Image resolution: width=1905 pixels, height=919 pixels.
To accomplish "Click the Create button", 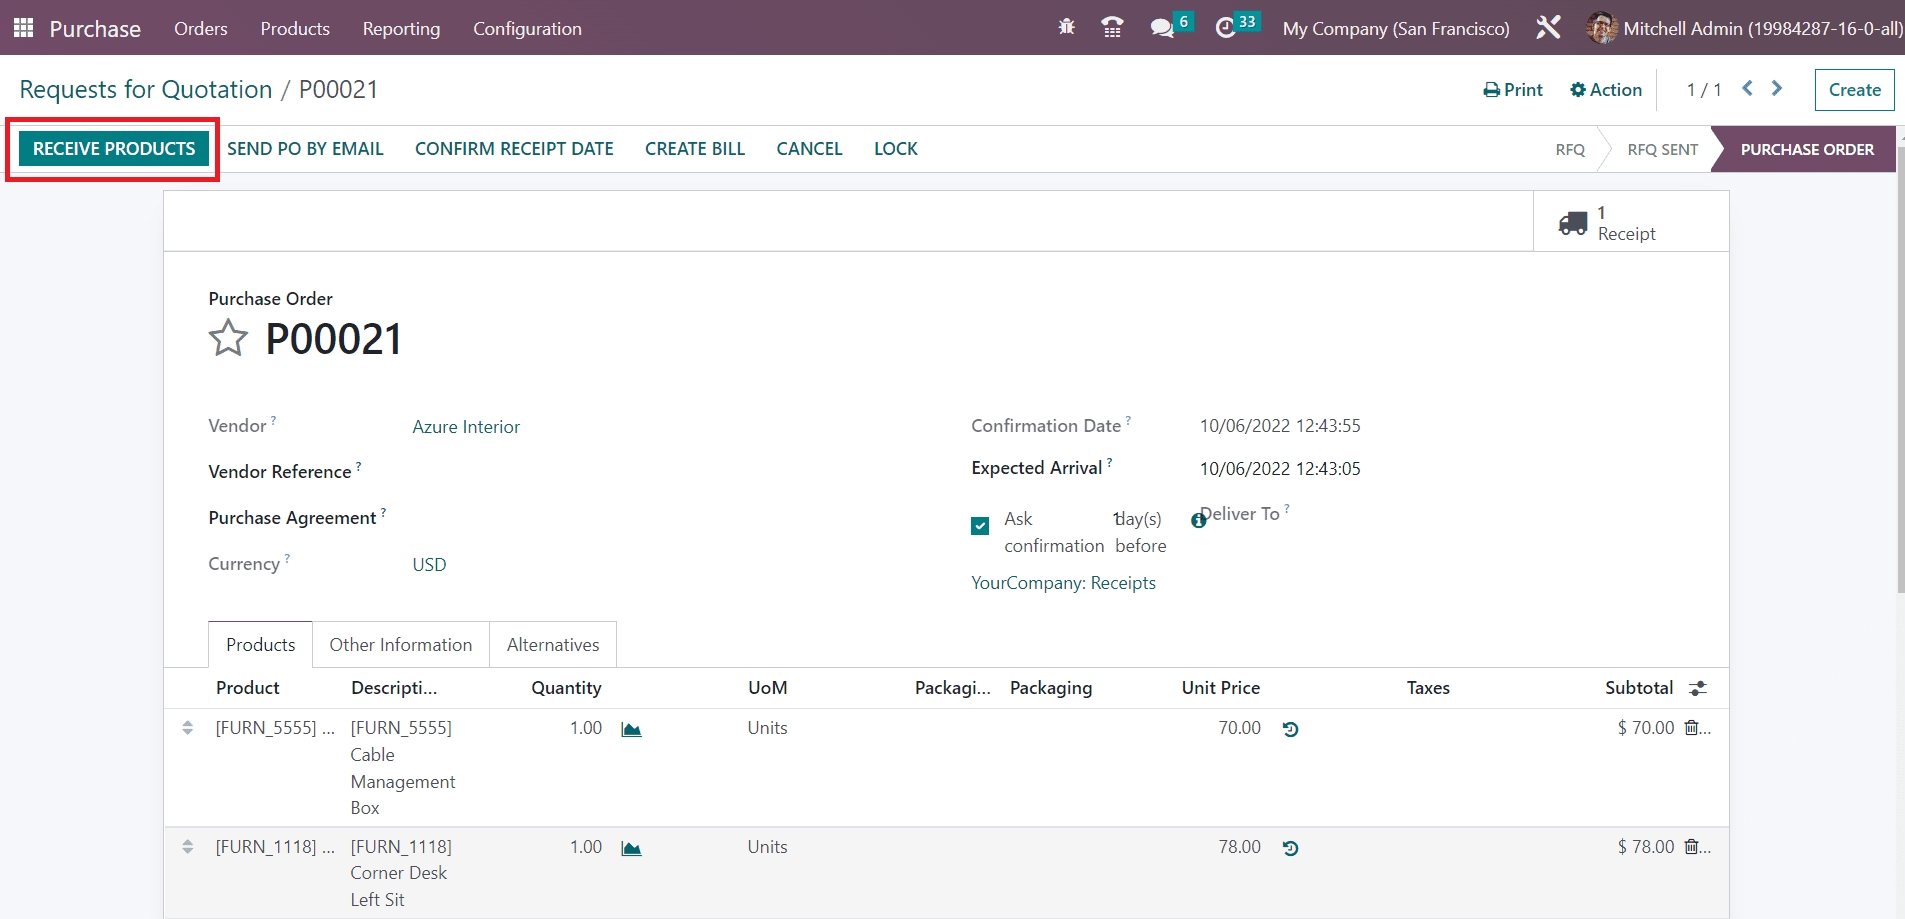I will click(1855, 89).
